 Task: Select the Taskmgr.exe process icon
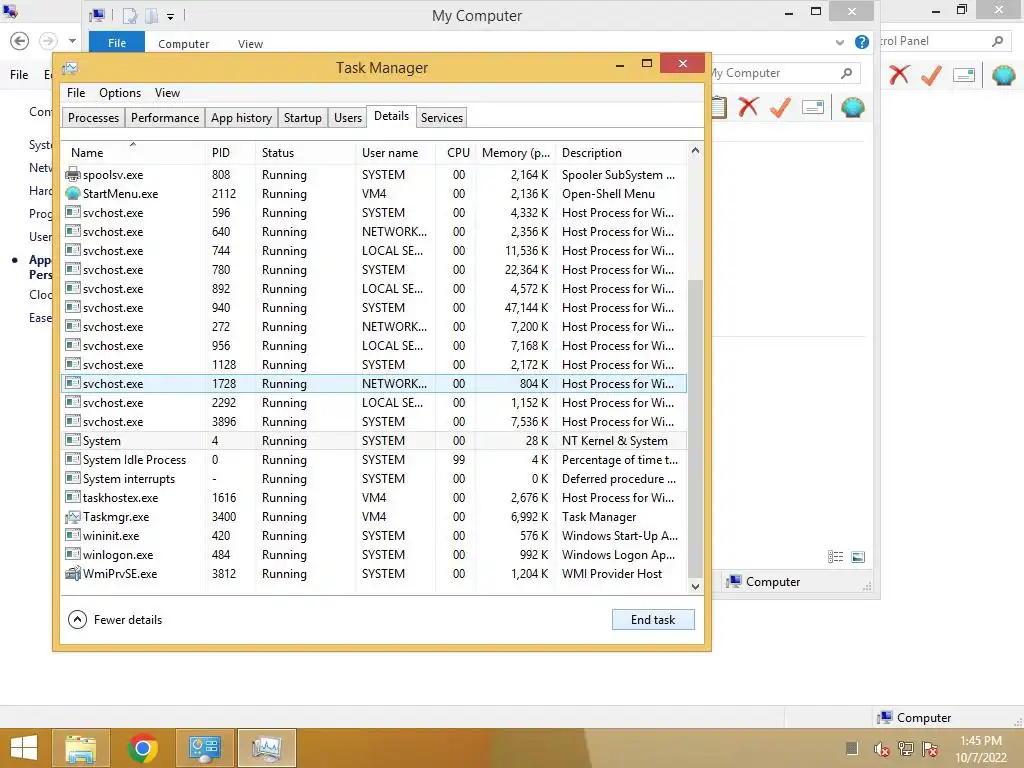72,517
